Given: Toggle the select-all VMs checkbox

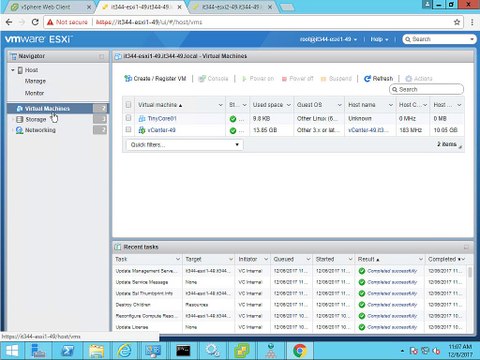Looking at the screenshot, I should 128,105.
